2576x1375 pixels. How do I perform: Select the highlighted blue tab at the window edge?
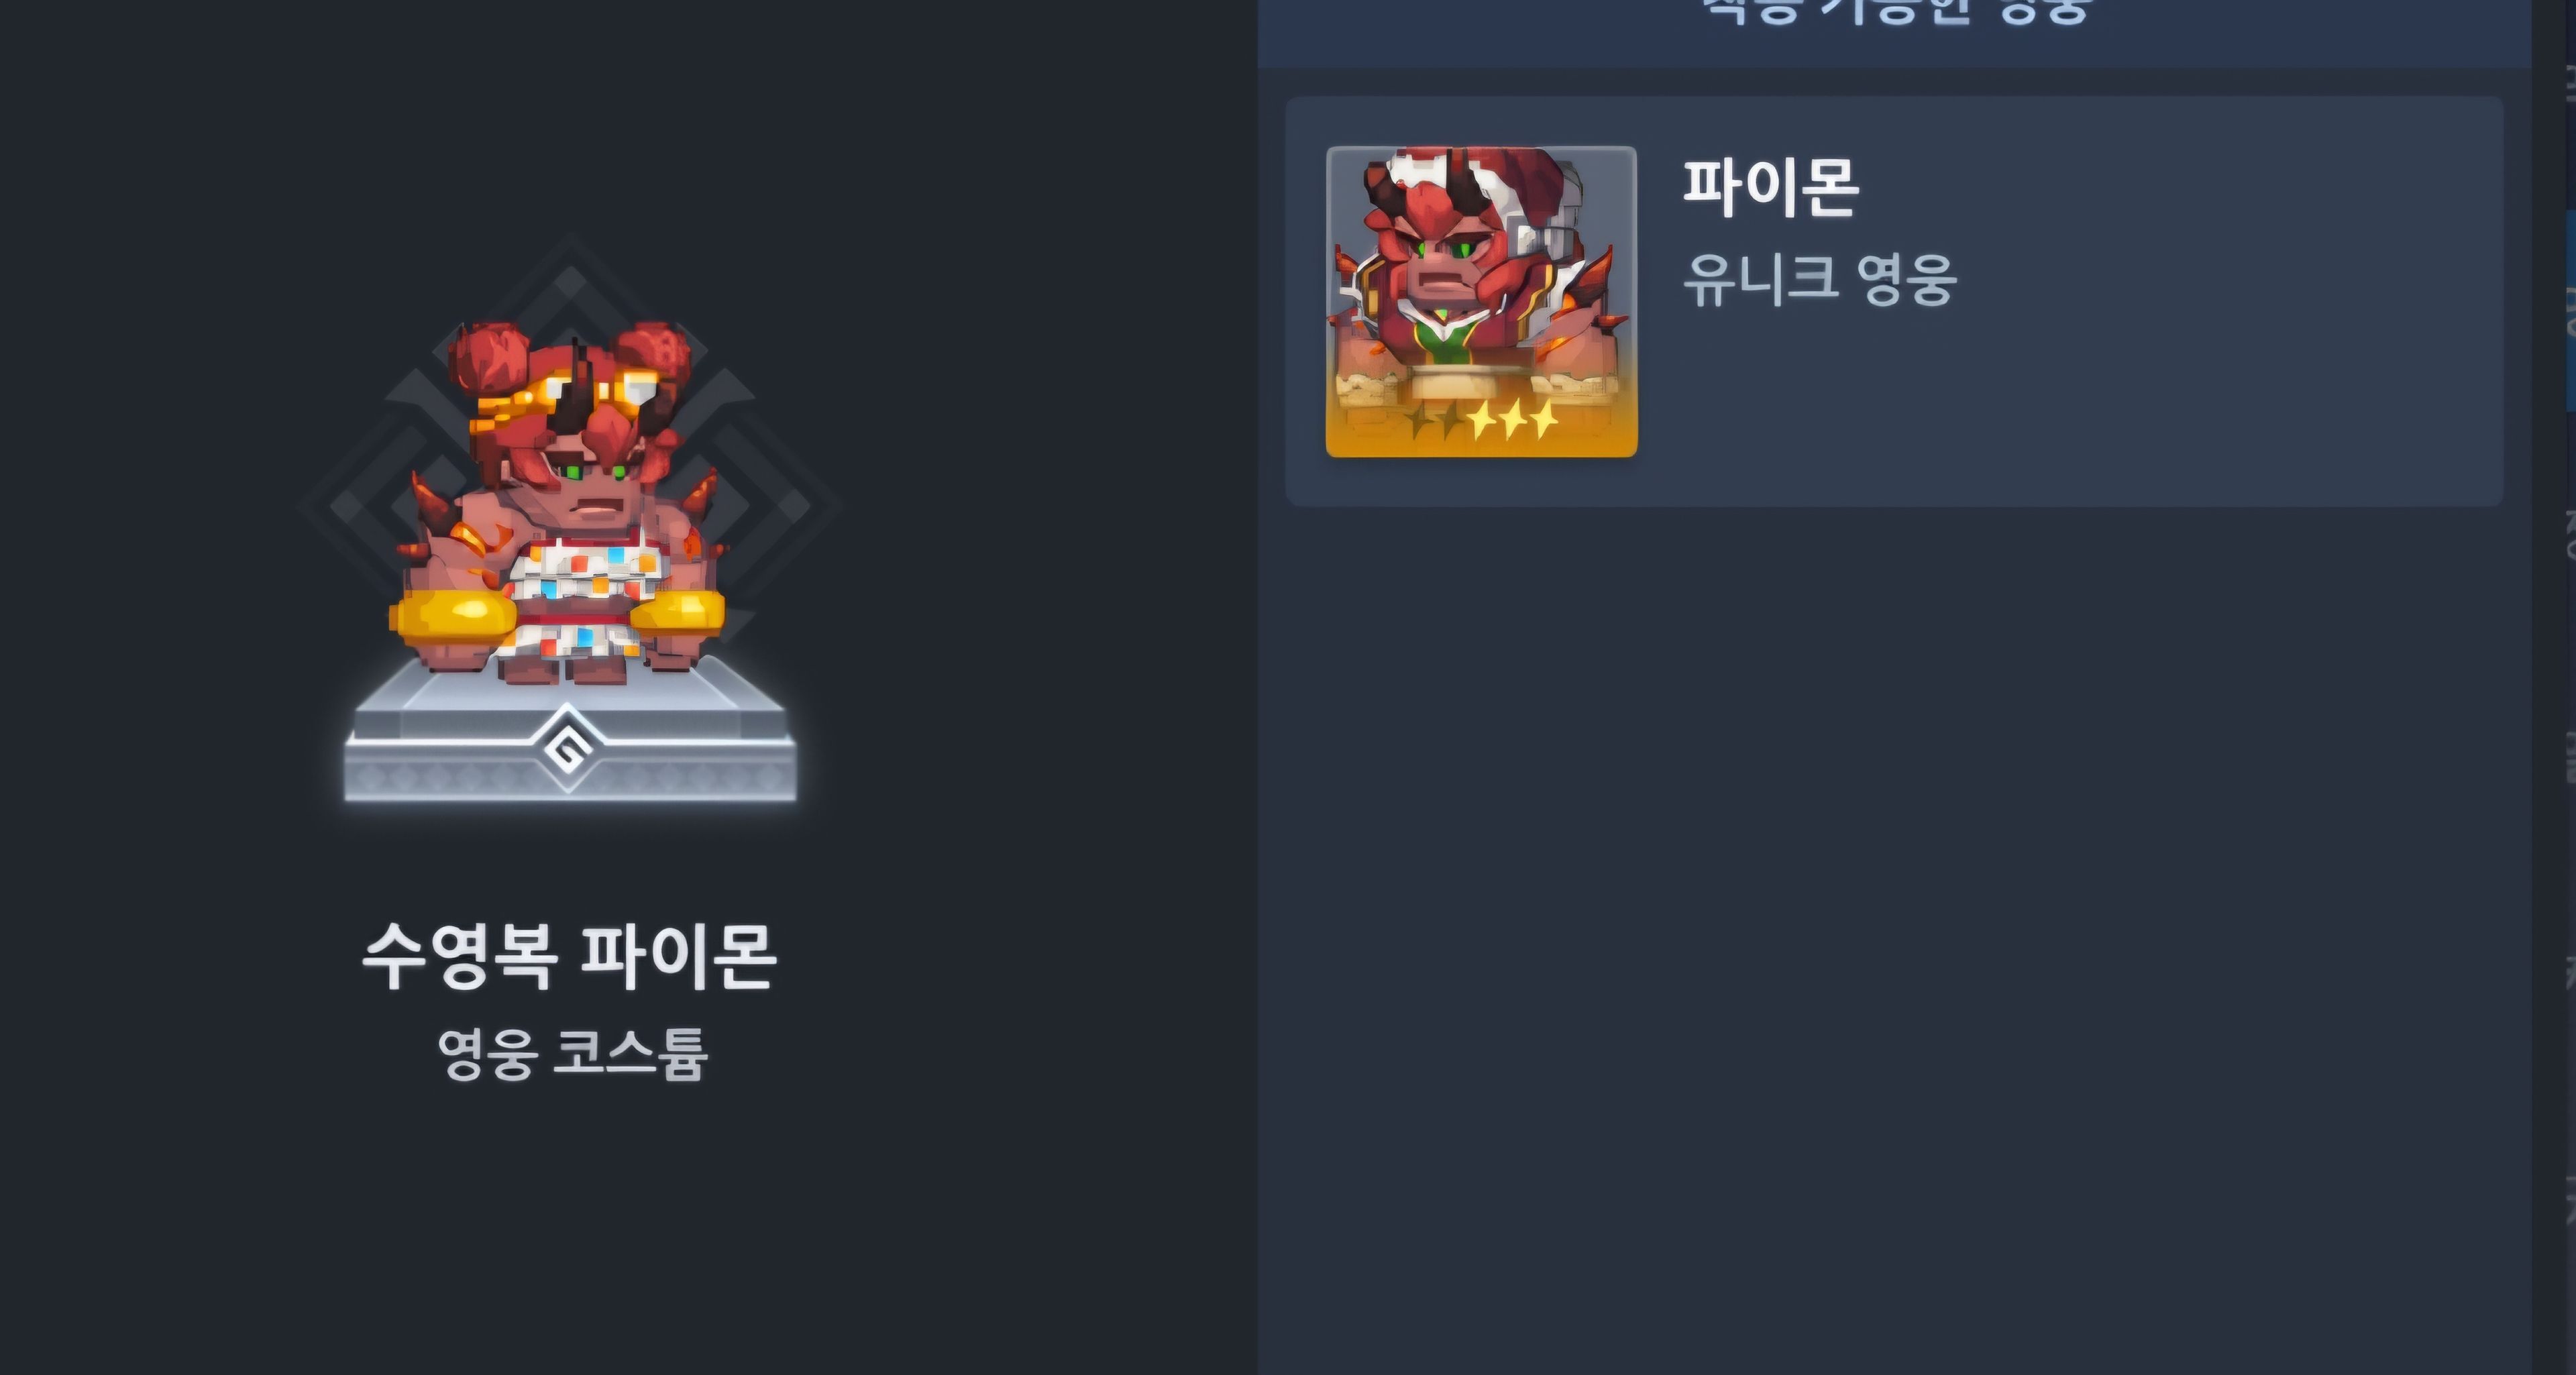pyautogui.click(x=2571, y=310)
